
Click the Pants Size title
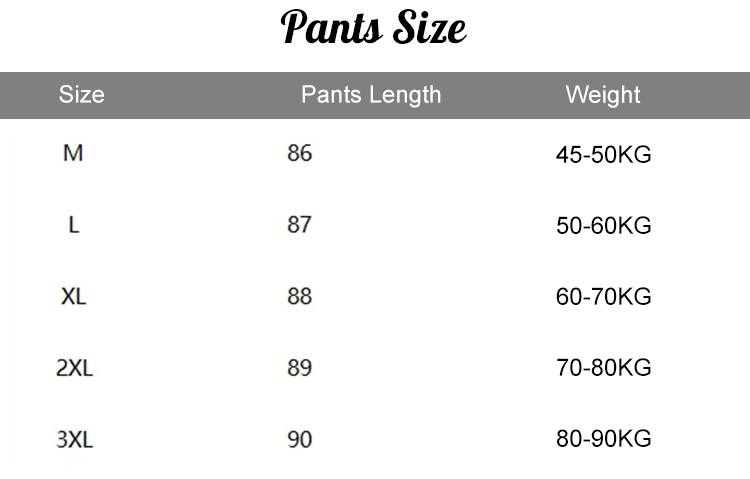tap(374, 28)
